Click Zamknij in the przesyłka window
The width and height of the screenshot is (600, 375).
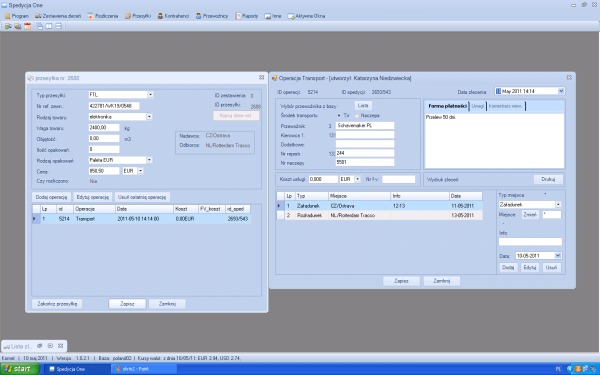click(167, 304)
